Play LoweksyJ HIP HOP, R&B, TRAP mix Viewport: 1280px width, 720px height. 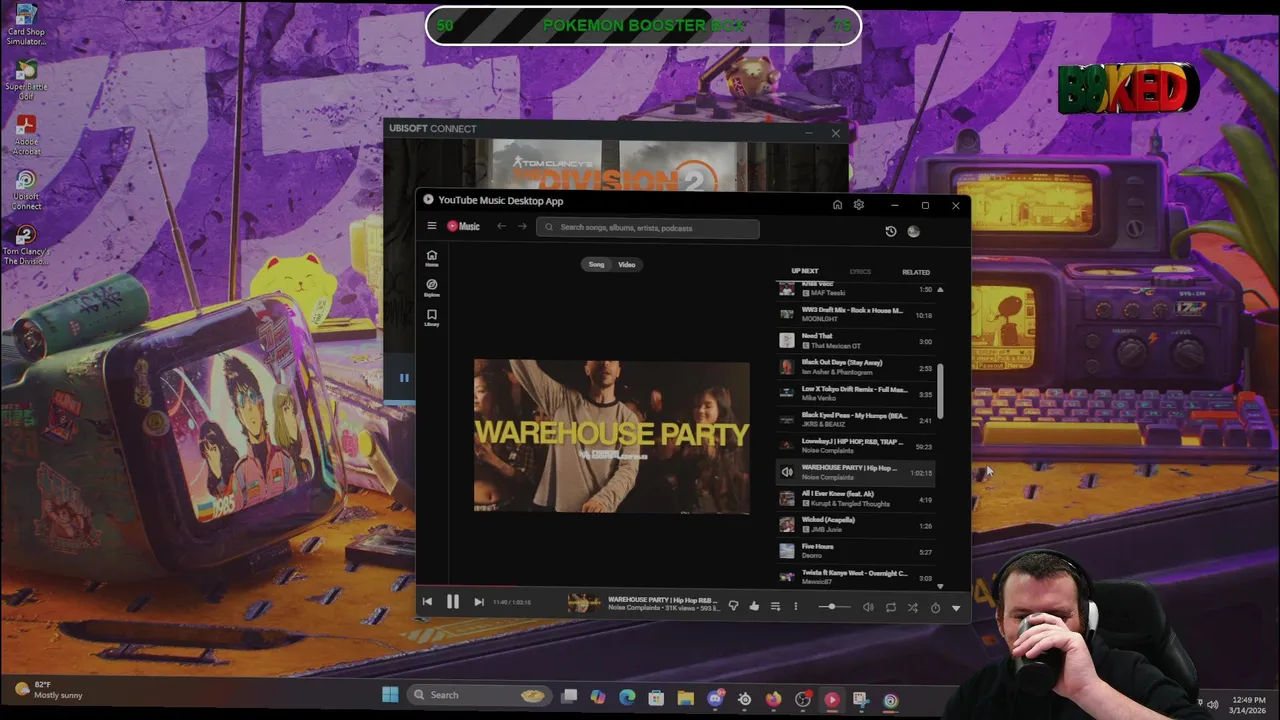coord(855,446)
